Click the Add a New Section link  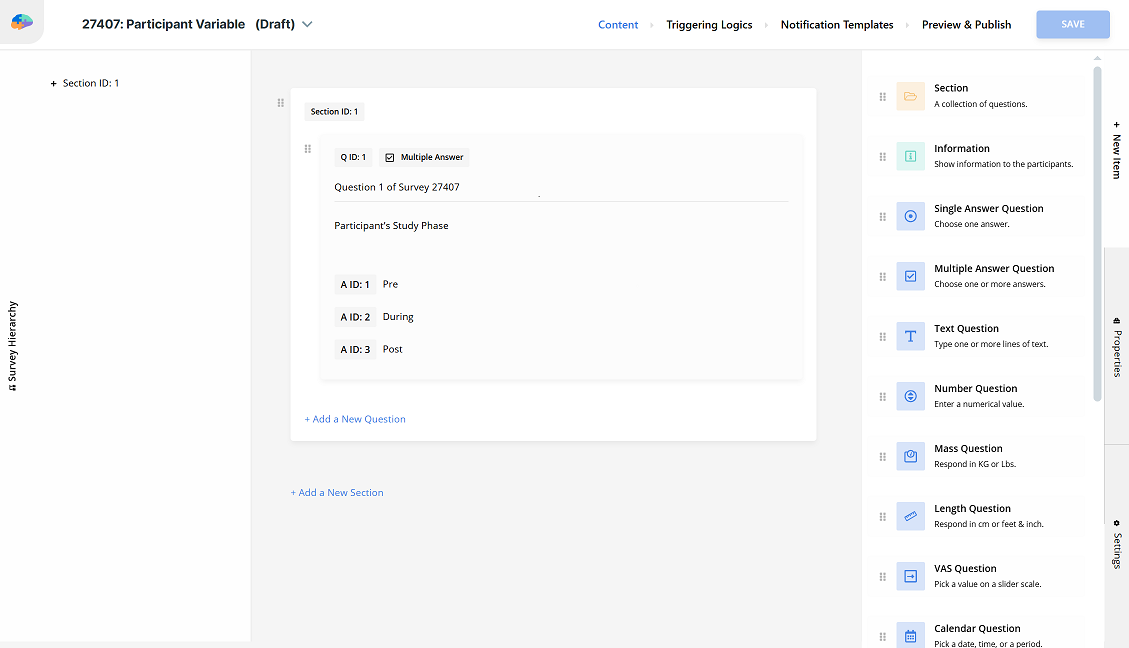pyautogui.click(x=337, y=493)
